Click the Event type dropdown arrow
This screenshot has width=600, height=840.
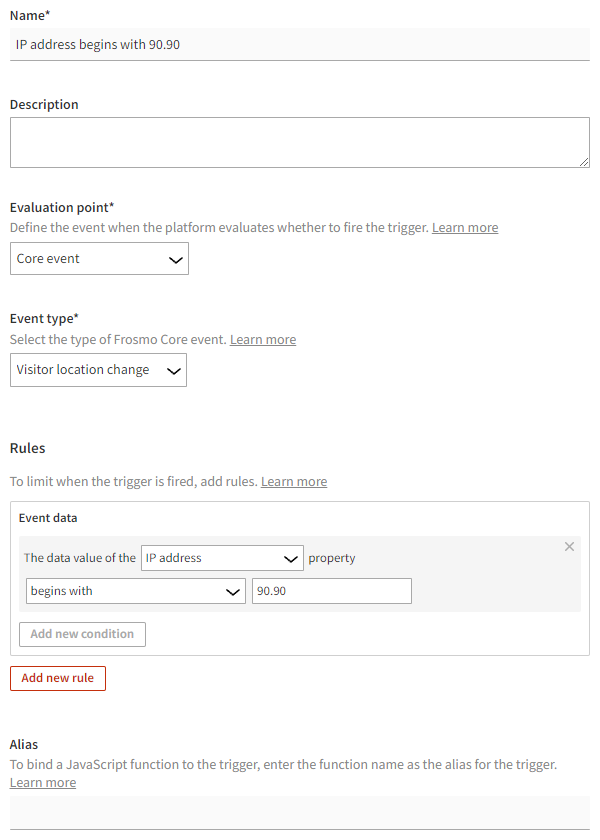click(x=176, y=370)
